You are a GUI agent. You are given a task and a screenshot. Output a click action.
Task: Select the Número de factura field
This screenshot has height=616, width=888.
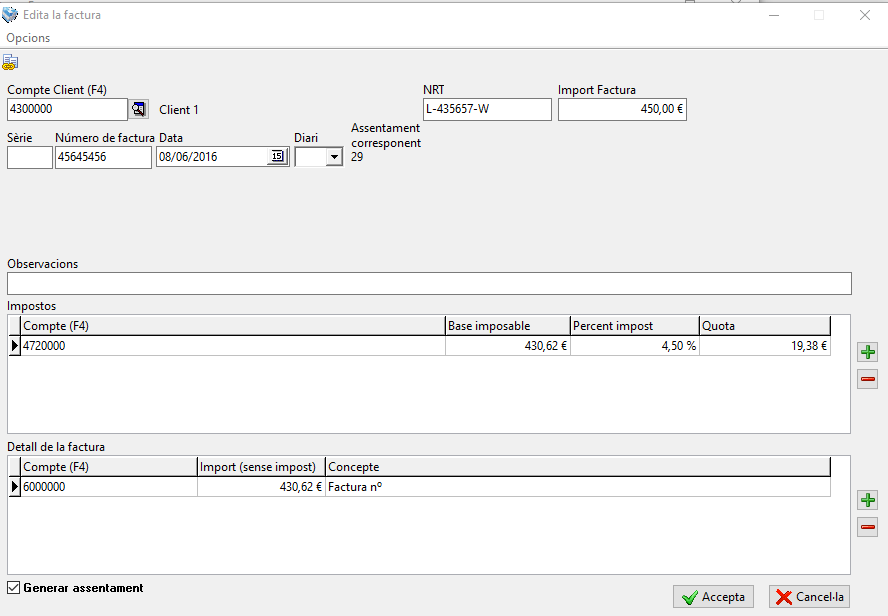pos(104,157)
